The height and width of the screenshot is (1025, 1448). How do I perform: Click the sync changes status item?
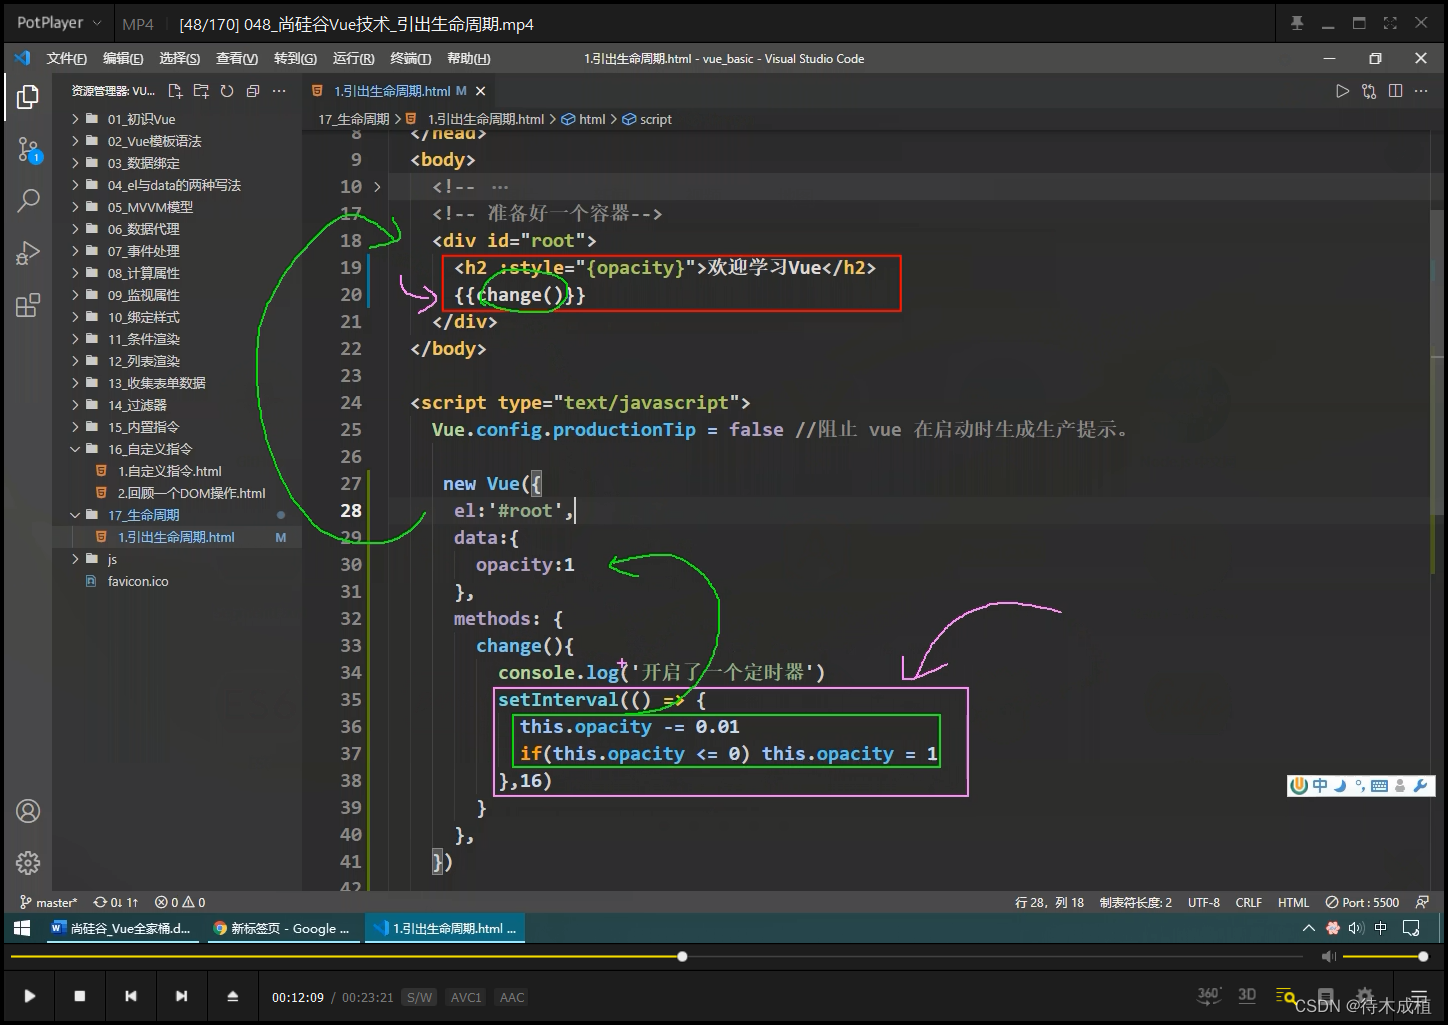[x=116, y=902]
